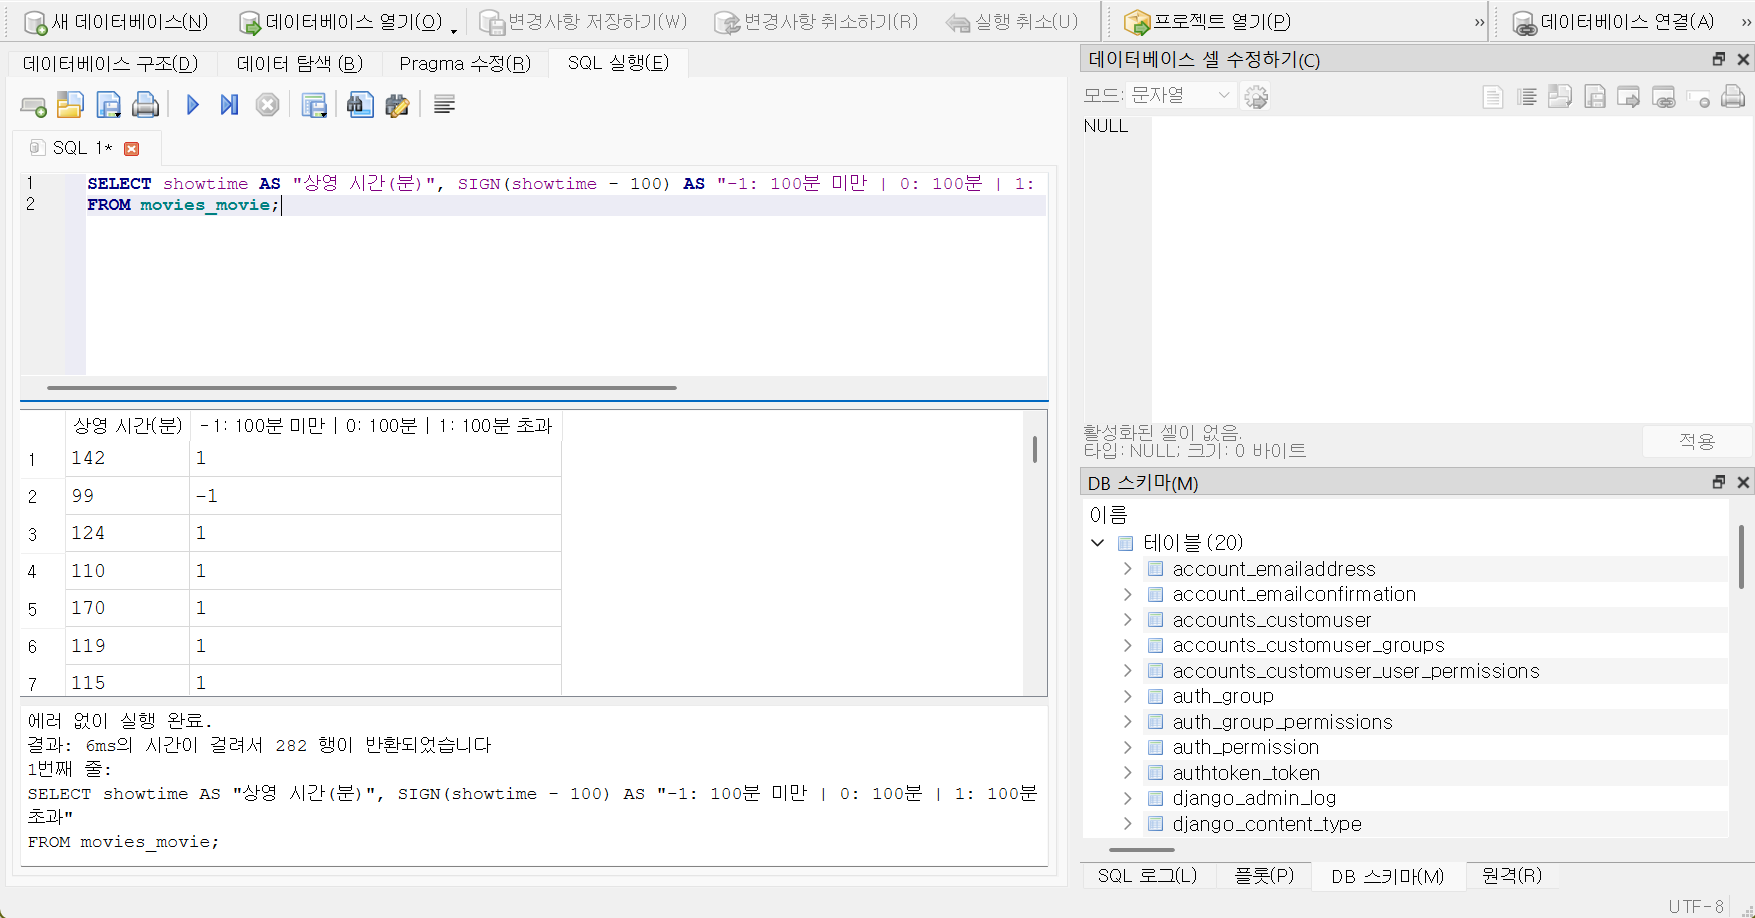Viewport: 1755px width, 918px height.
Task: Select the SQL 실행 tab
Action: pos(618,62)
